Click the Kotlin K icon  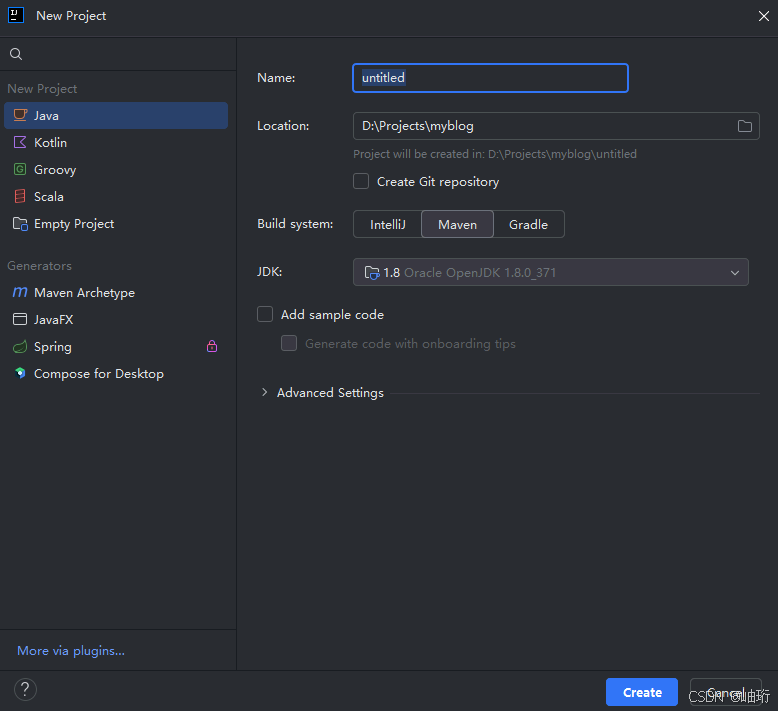click(20, 142)
